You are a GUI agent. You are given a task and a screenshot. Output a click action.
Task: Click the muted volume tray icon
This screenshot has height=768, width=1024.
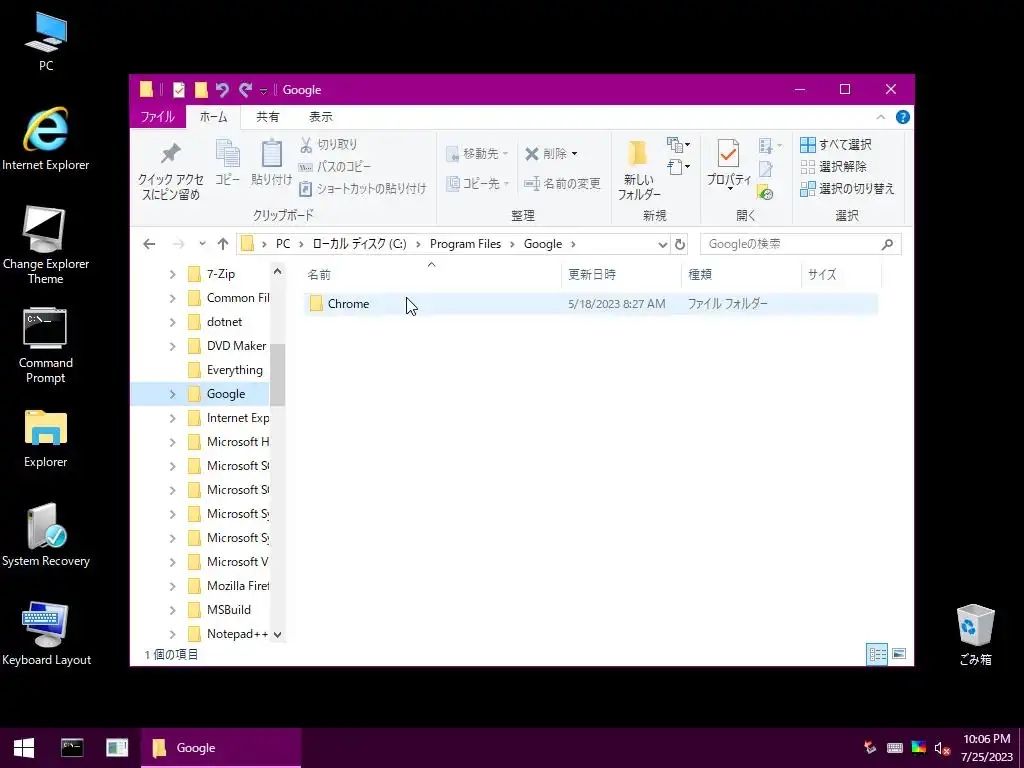[x=942, y=748]
